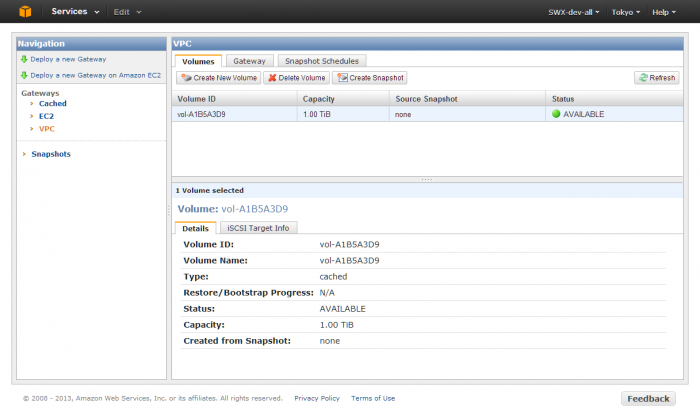The width and height of the screenshot is (700, 412).
Task: Click the 'cached' Type value
Action: point(333,277)
